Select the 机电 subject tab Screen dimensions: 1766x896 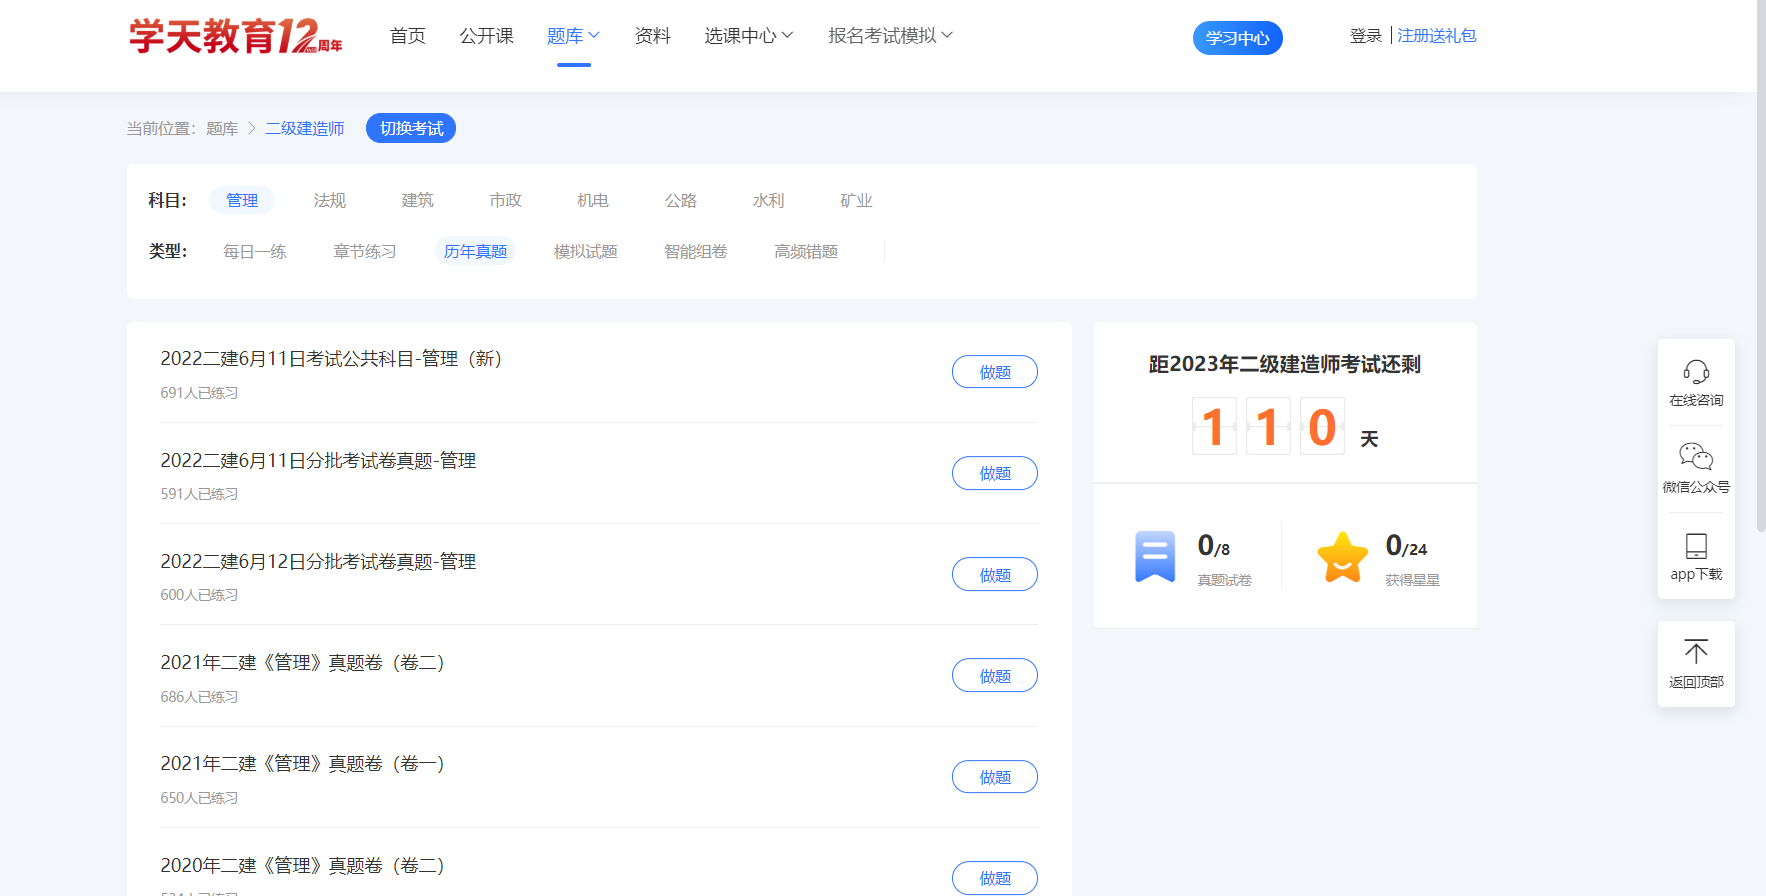(593, 200)
